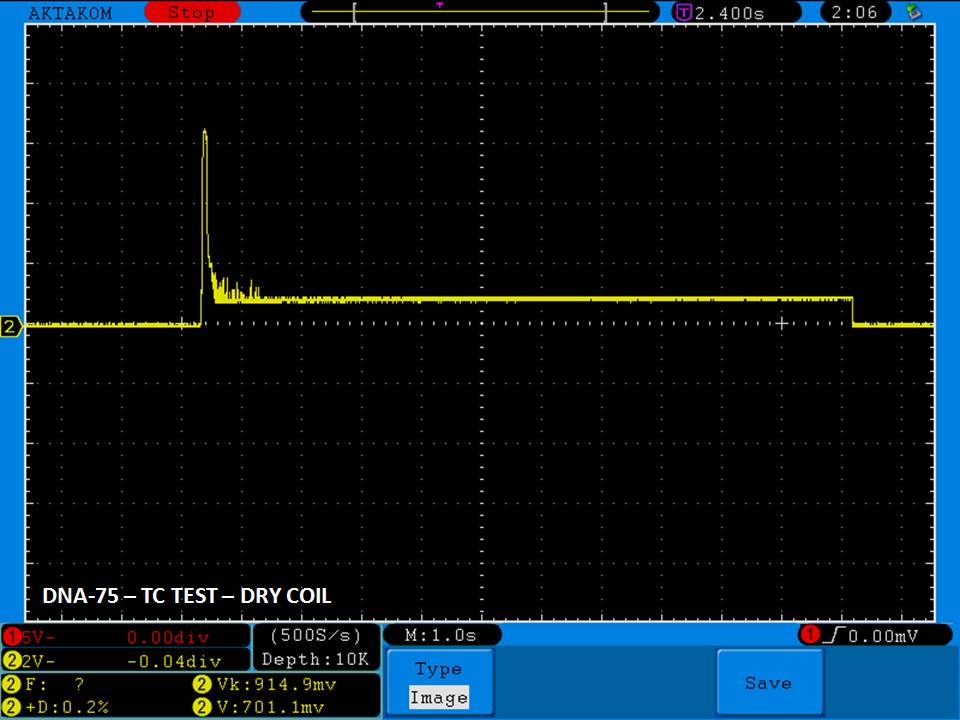Click the Vk:914.9mv measurement
The image size is (960, 720).
point(265,684)
